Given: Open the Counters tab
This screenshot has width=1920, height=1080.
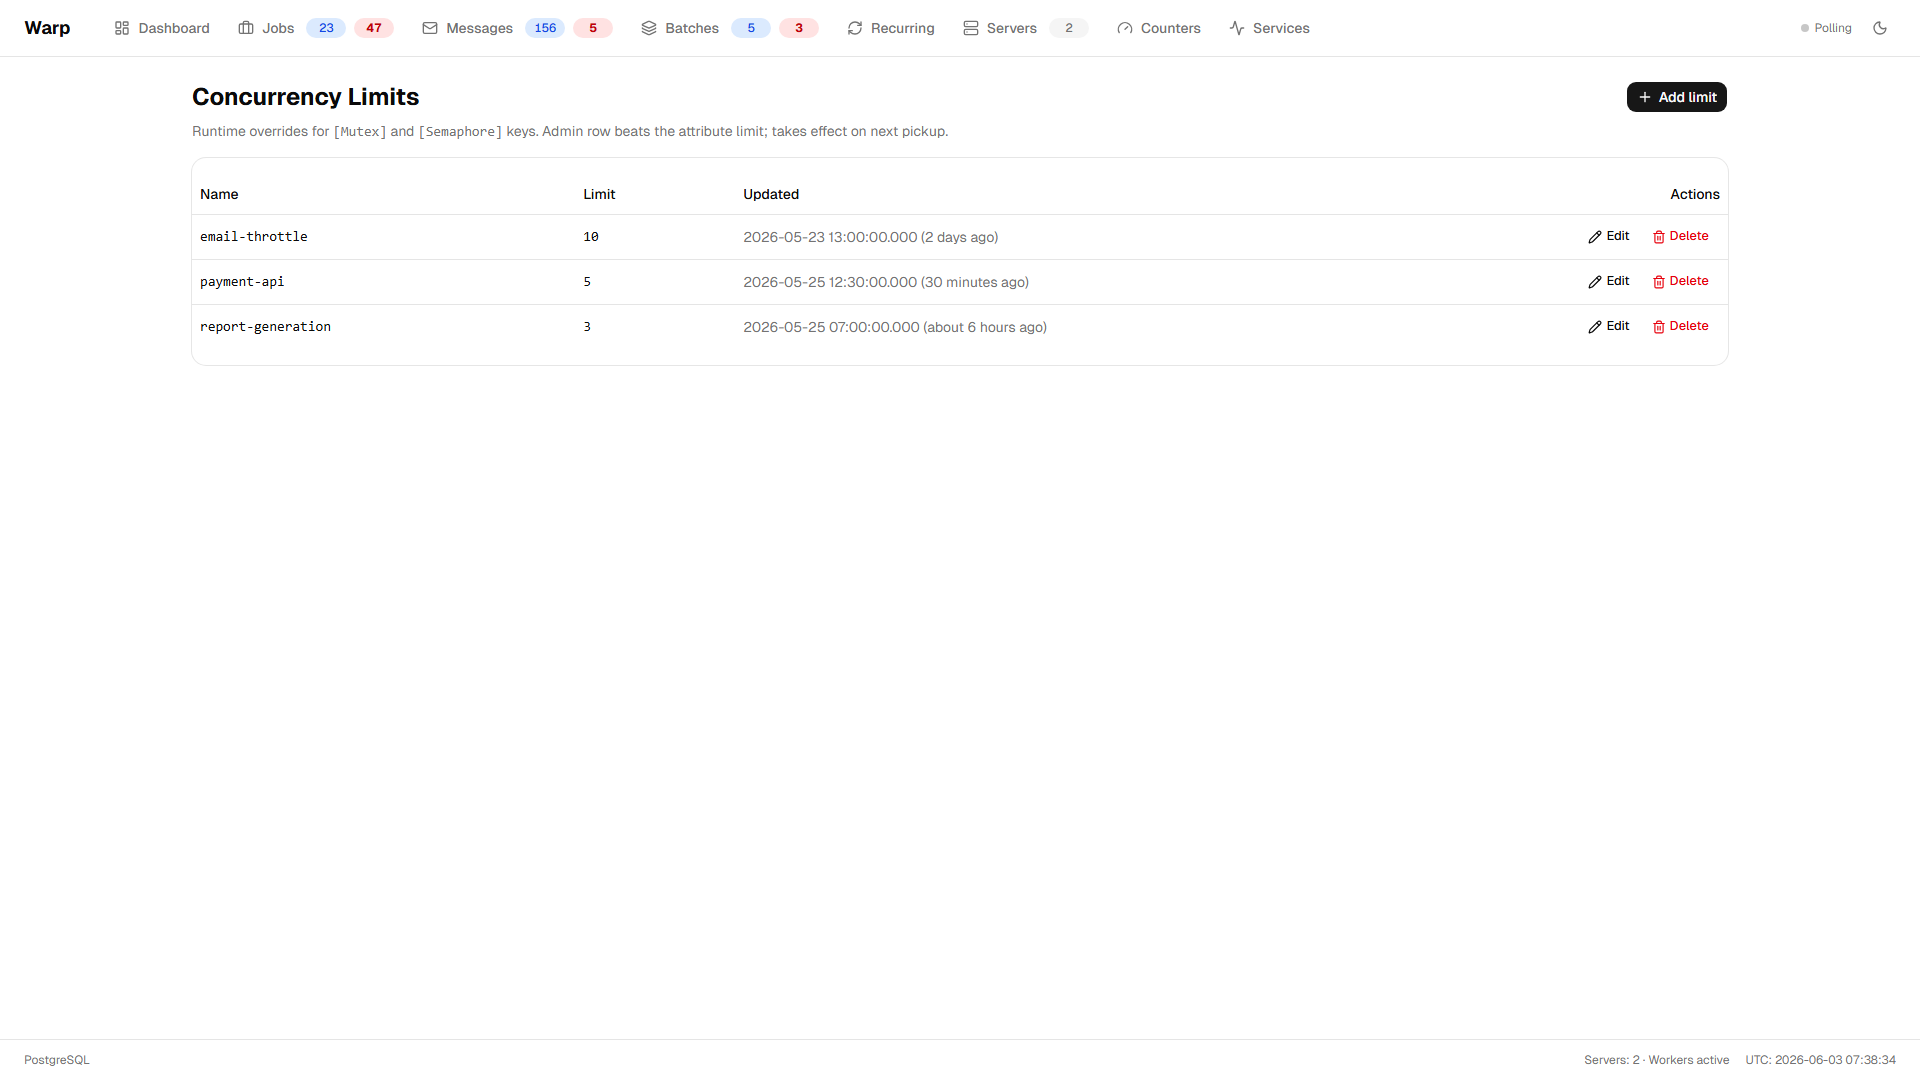Looking at the screenshot, I should (1159, 28).
